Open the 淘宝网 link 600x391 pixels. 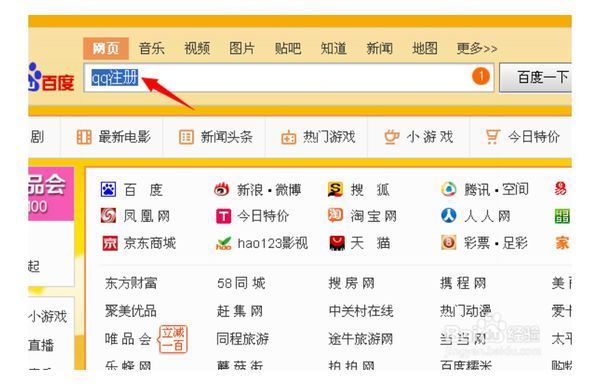373,216
